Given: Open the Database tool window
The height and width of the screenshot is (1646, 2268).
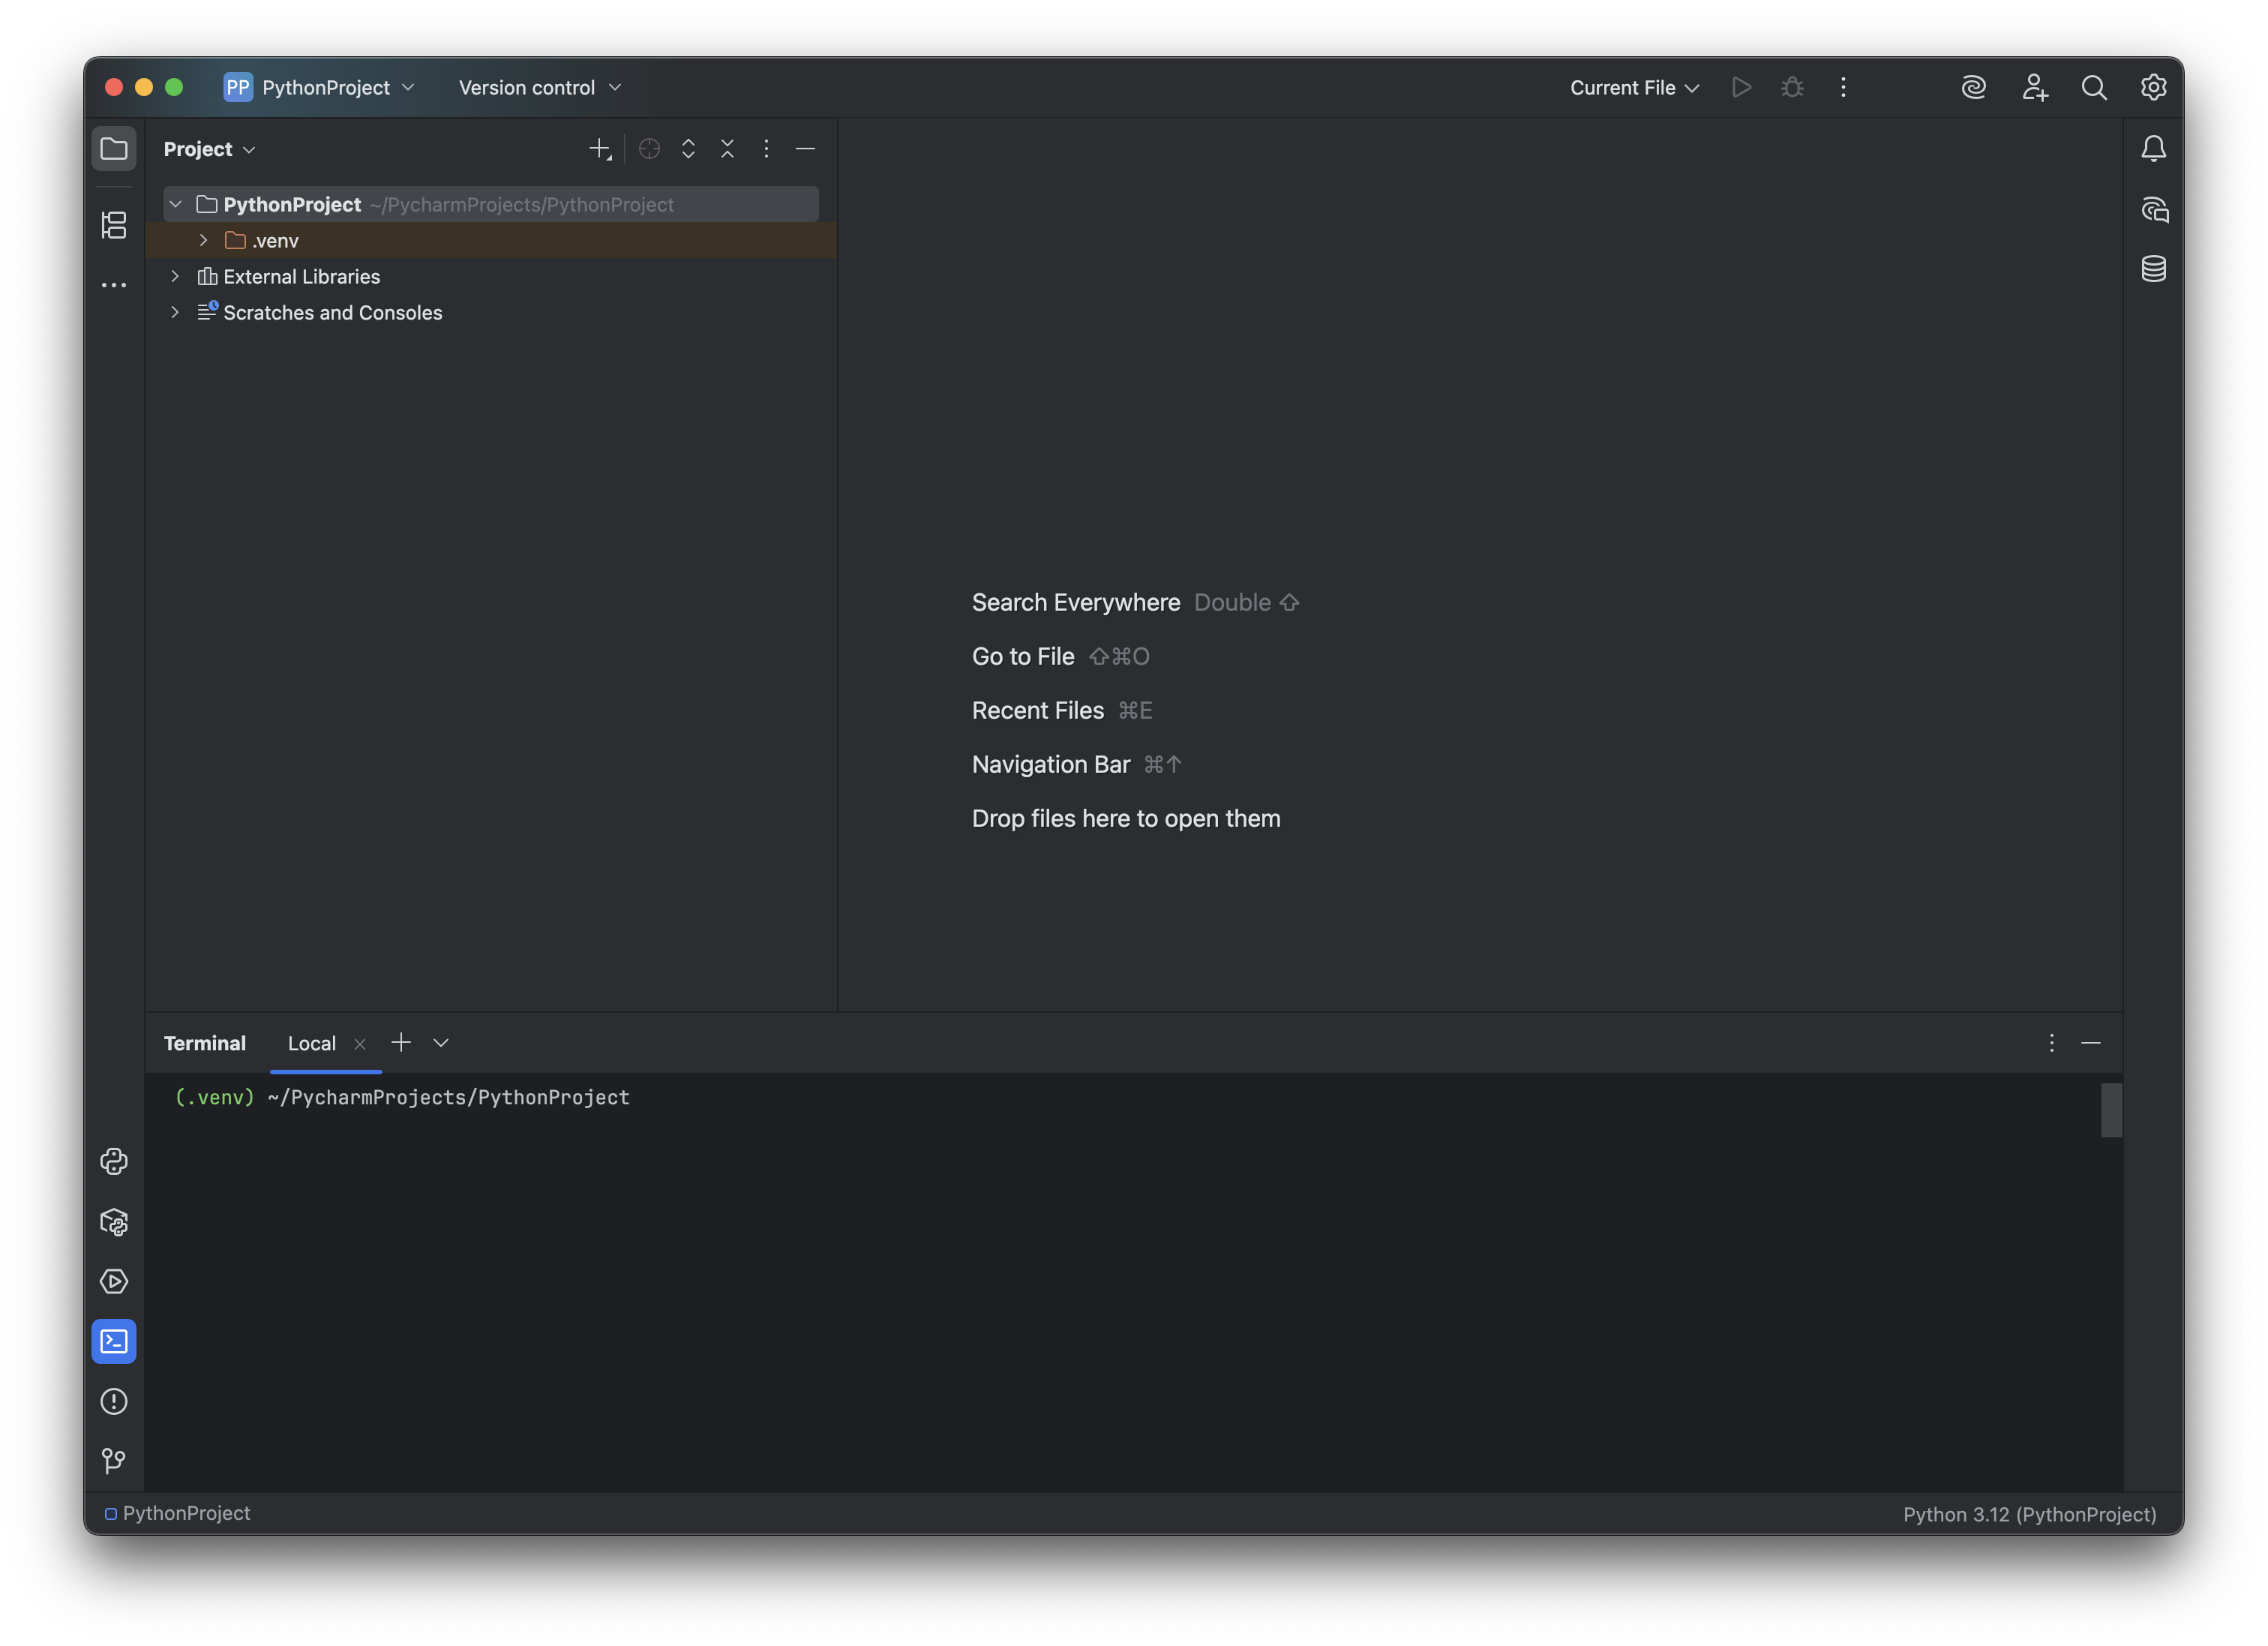Looking at the screenshot, I should (2153, 269).
